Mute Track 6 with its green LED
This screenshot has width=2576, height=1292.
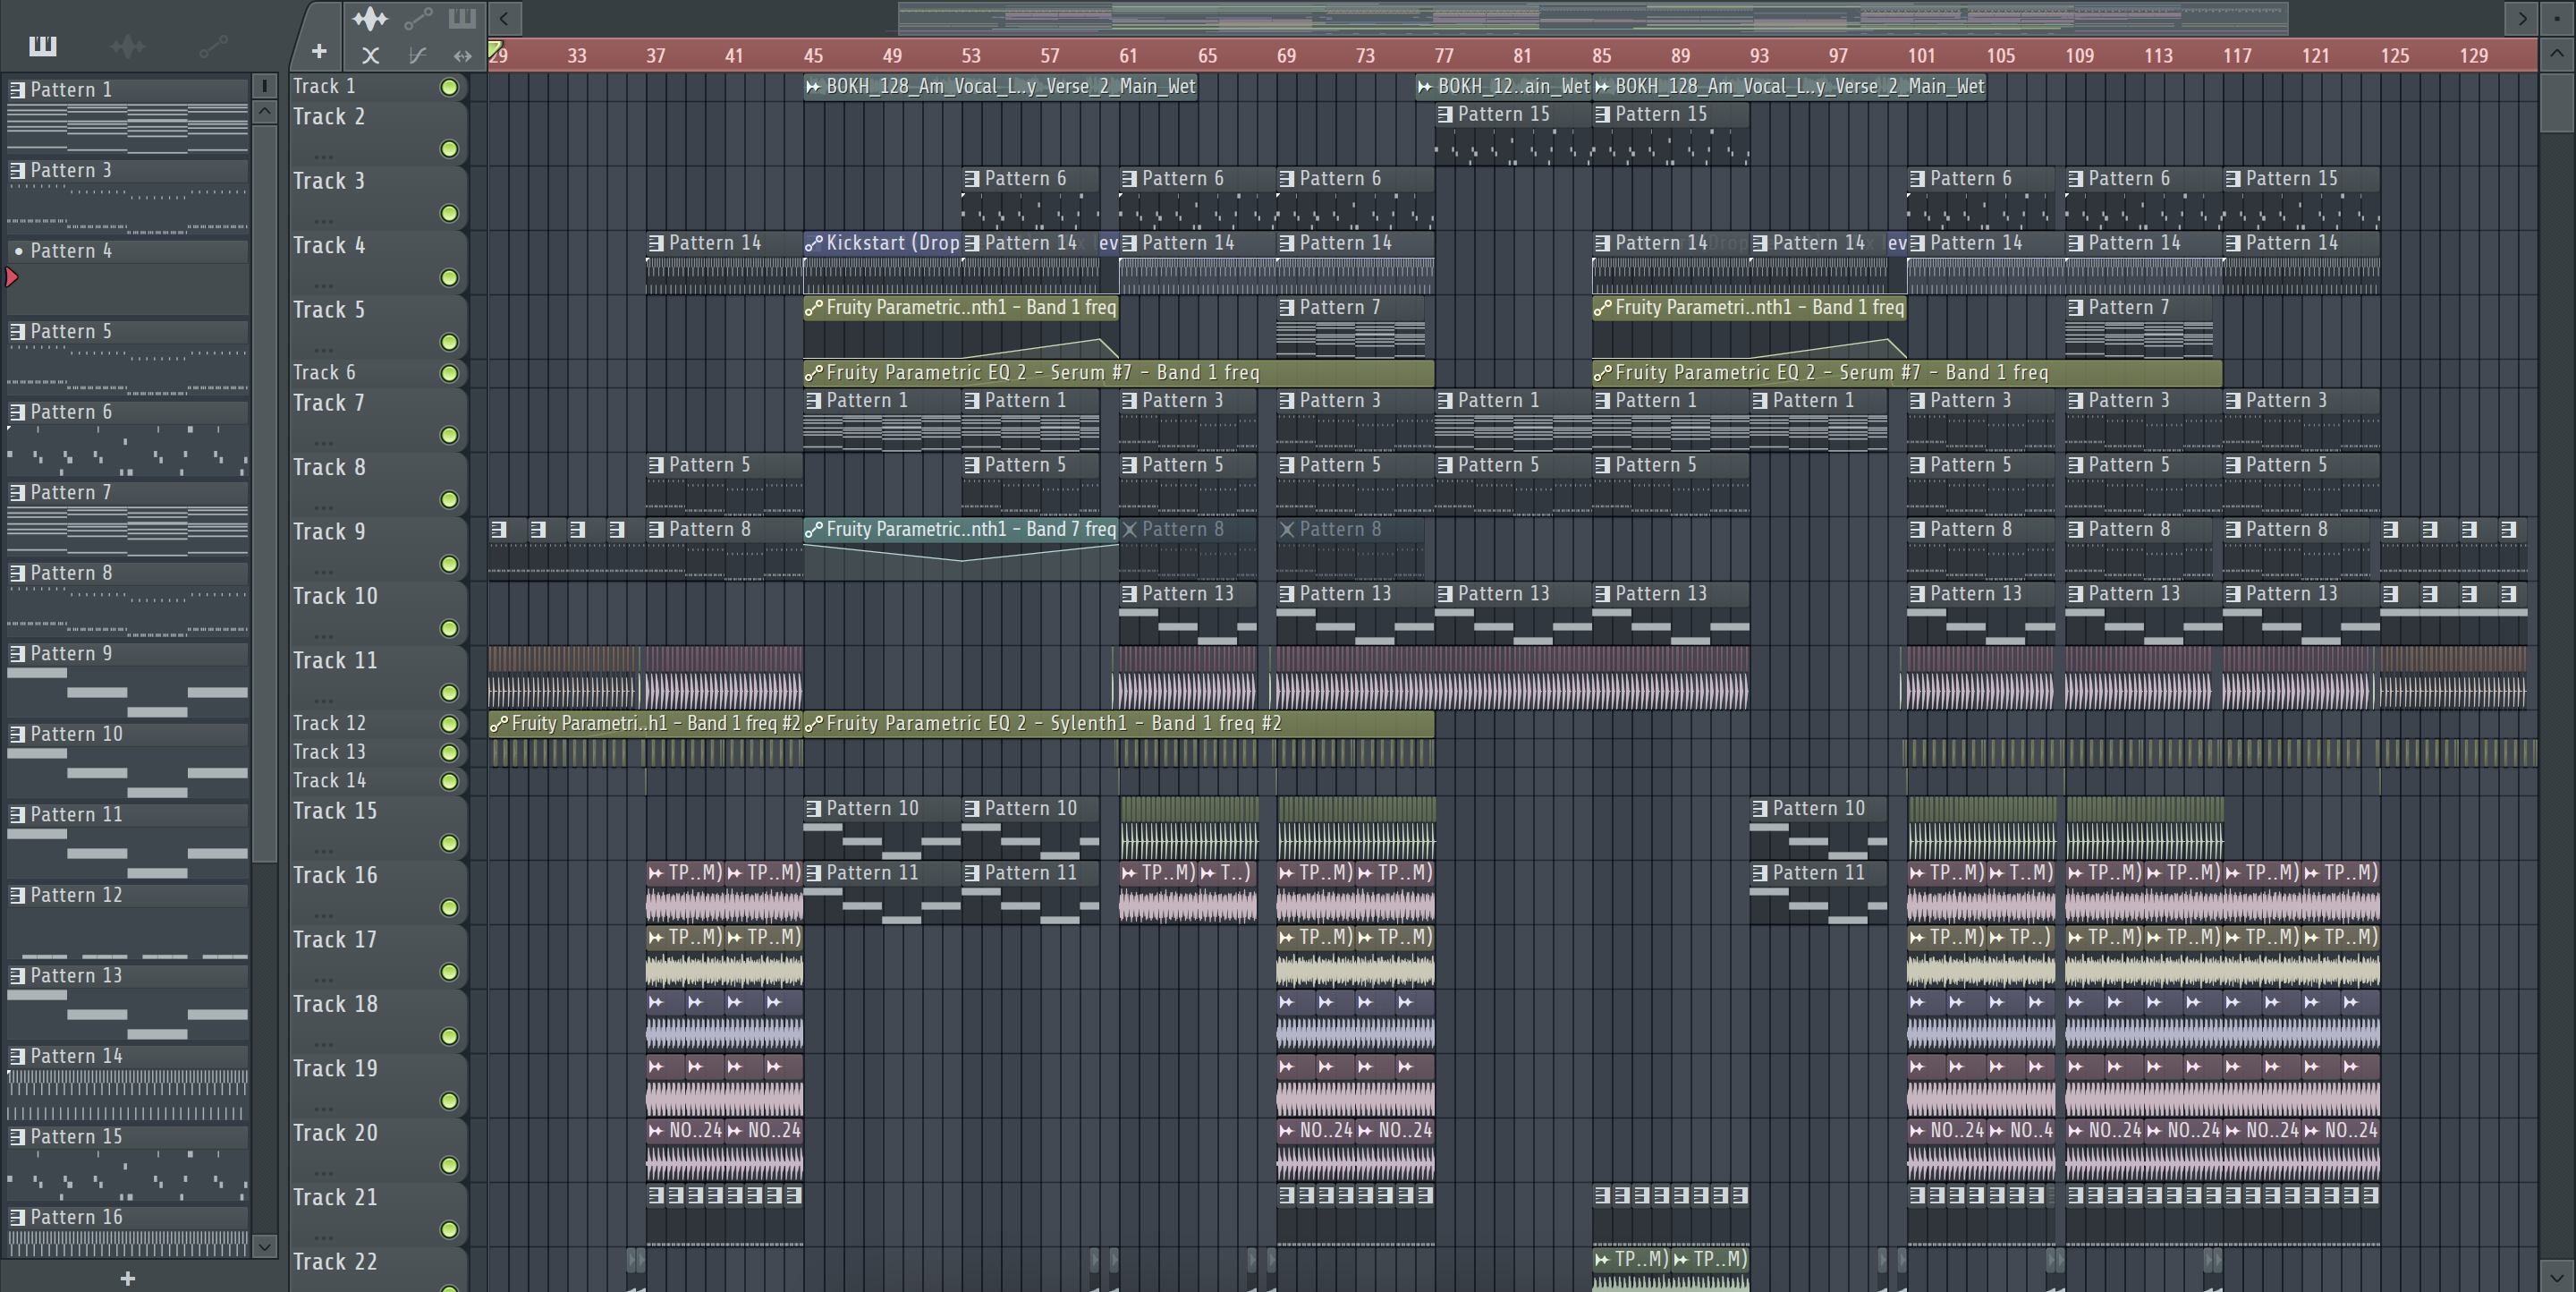(450, 373)
